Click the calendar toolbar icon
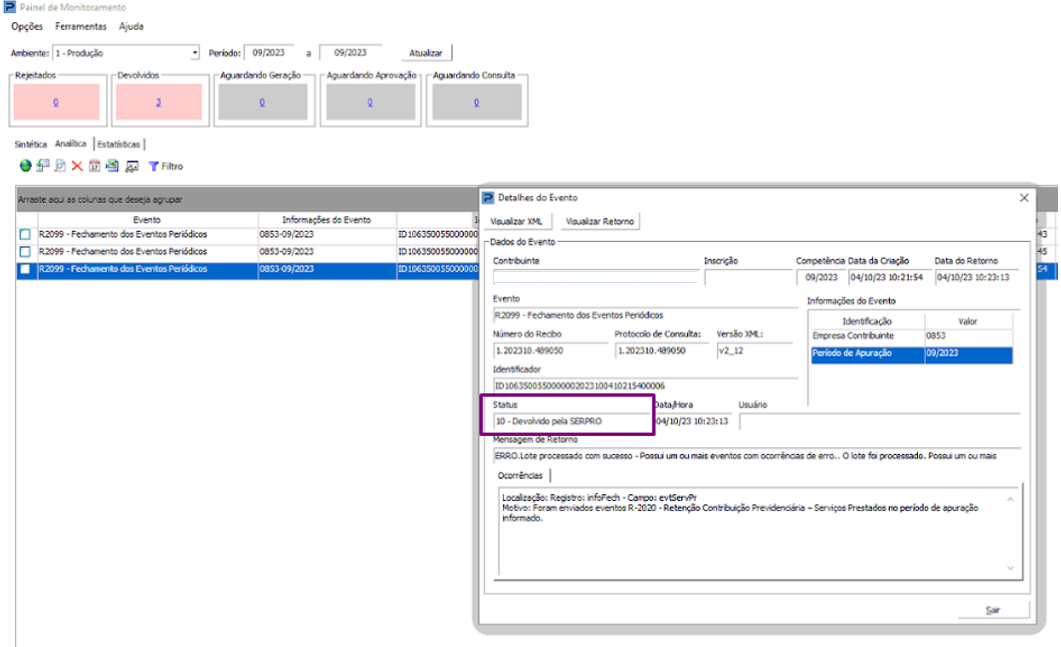The width and height of the screenshot is (1061, 647). 95,166
